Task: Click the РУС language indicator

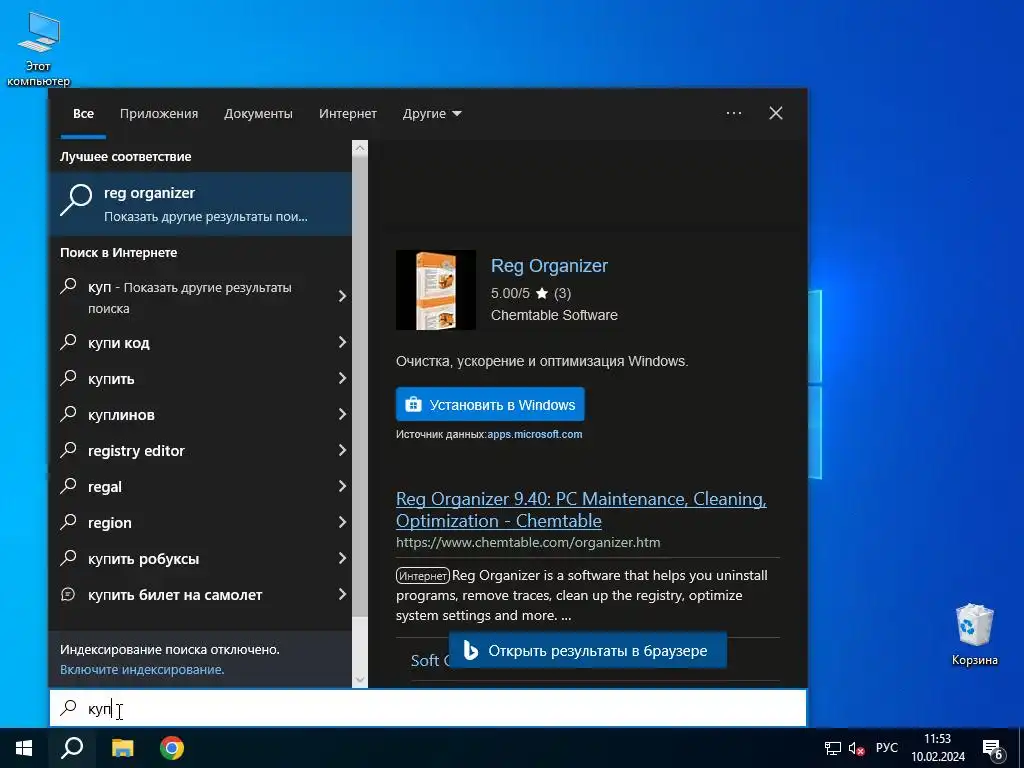Action: (887, 748)
